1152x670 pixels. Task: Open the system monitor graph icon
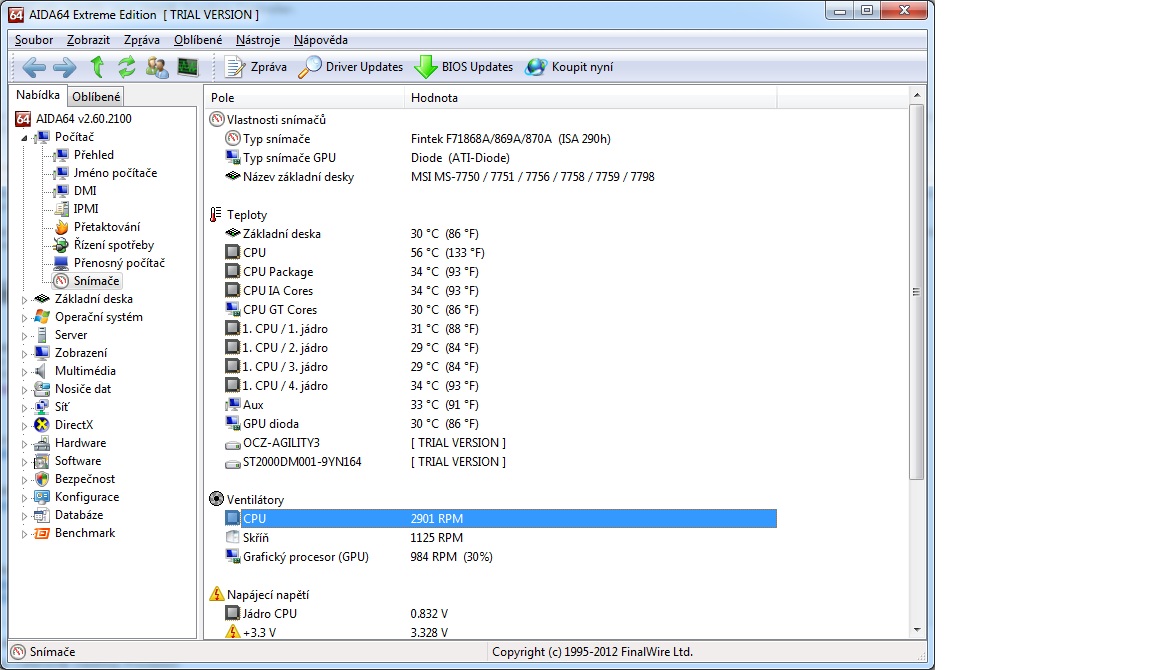(x=188, y=67)
